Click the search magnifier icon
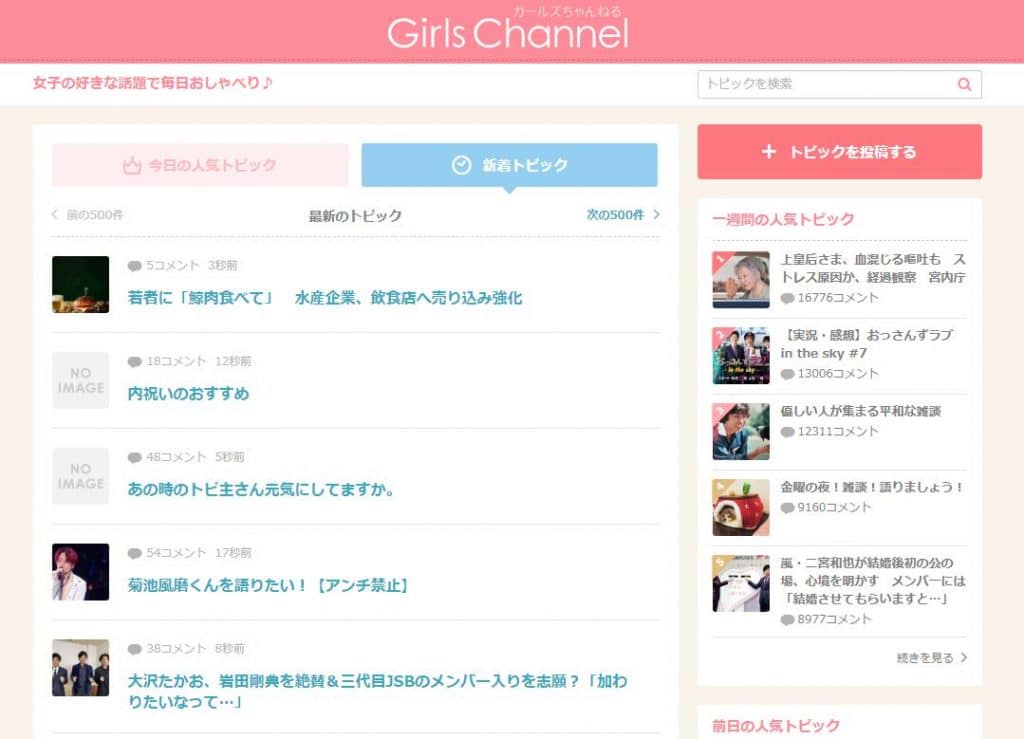This screenshot has width=1024, height=739. (964, 85)
